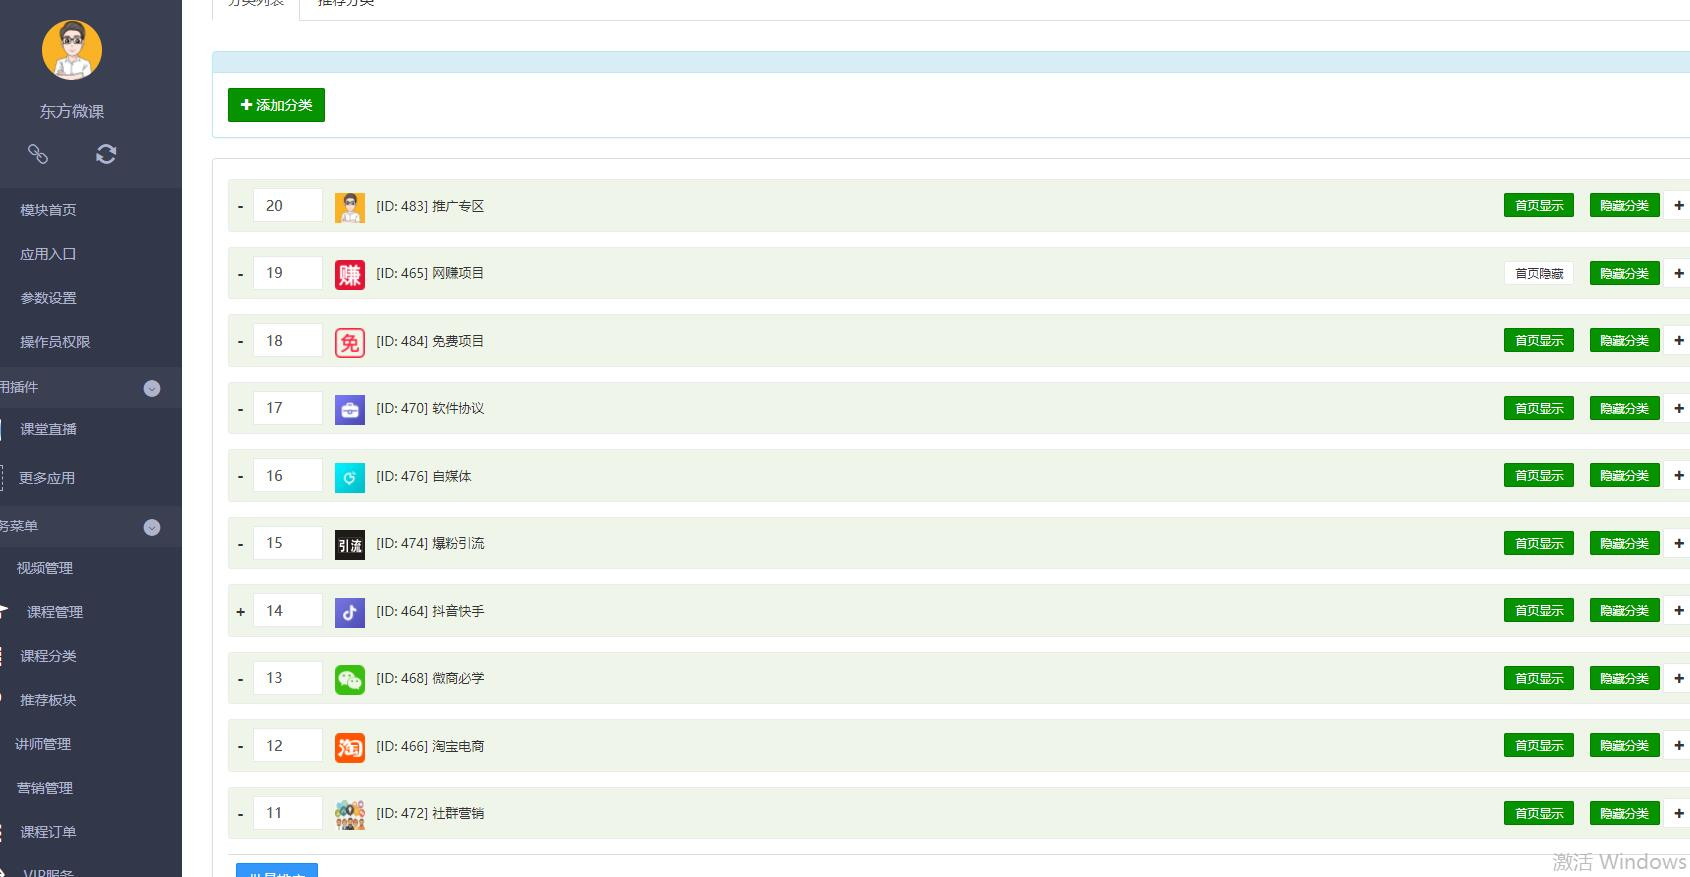Screen dimensions: 1690x877
Task: Click the refresh icon under 东方微课
Action: pyautogui.click(x=106, y=154)
